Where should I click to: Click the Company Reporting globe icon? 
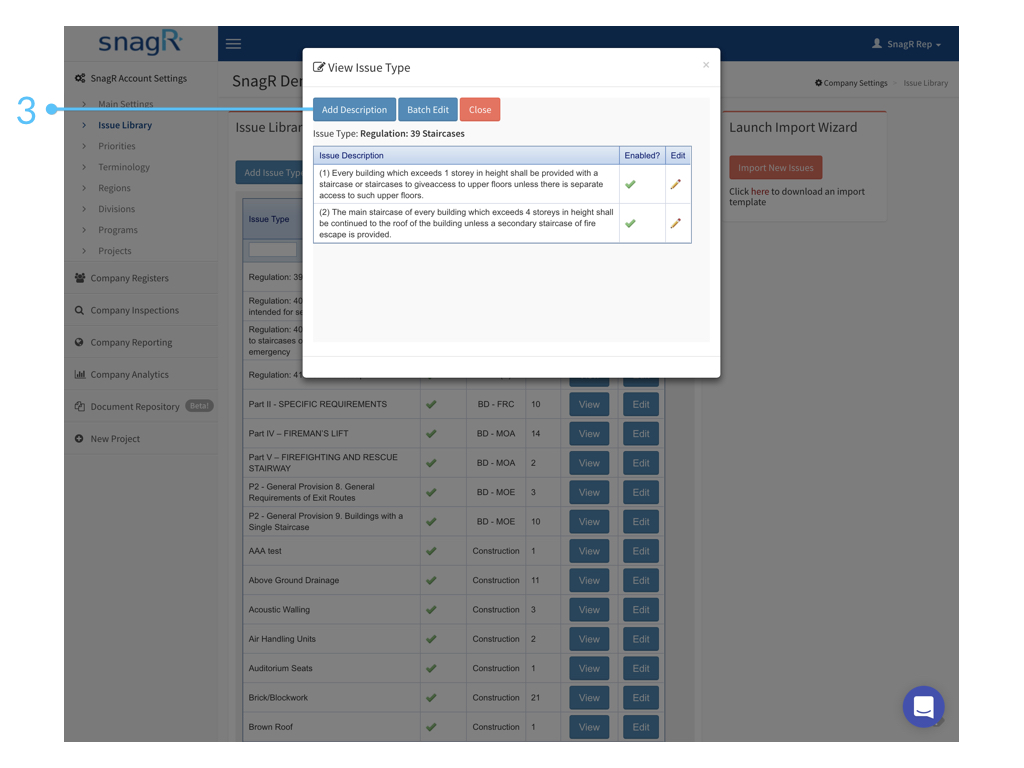pos(79,342)
